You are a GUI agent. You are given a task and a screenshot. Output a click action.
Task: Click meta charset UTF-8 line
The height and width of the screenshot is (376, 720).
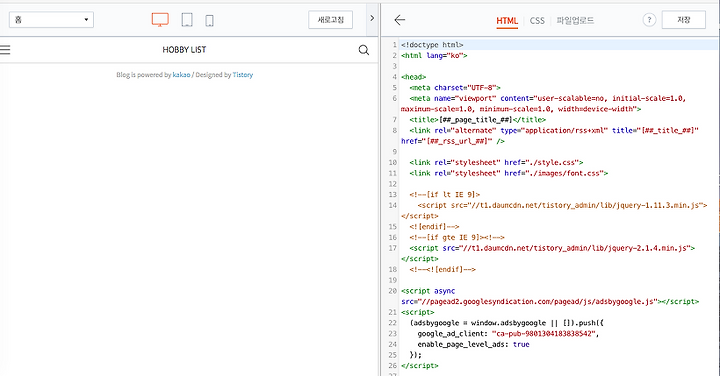tap(455, 87)
